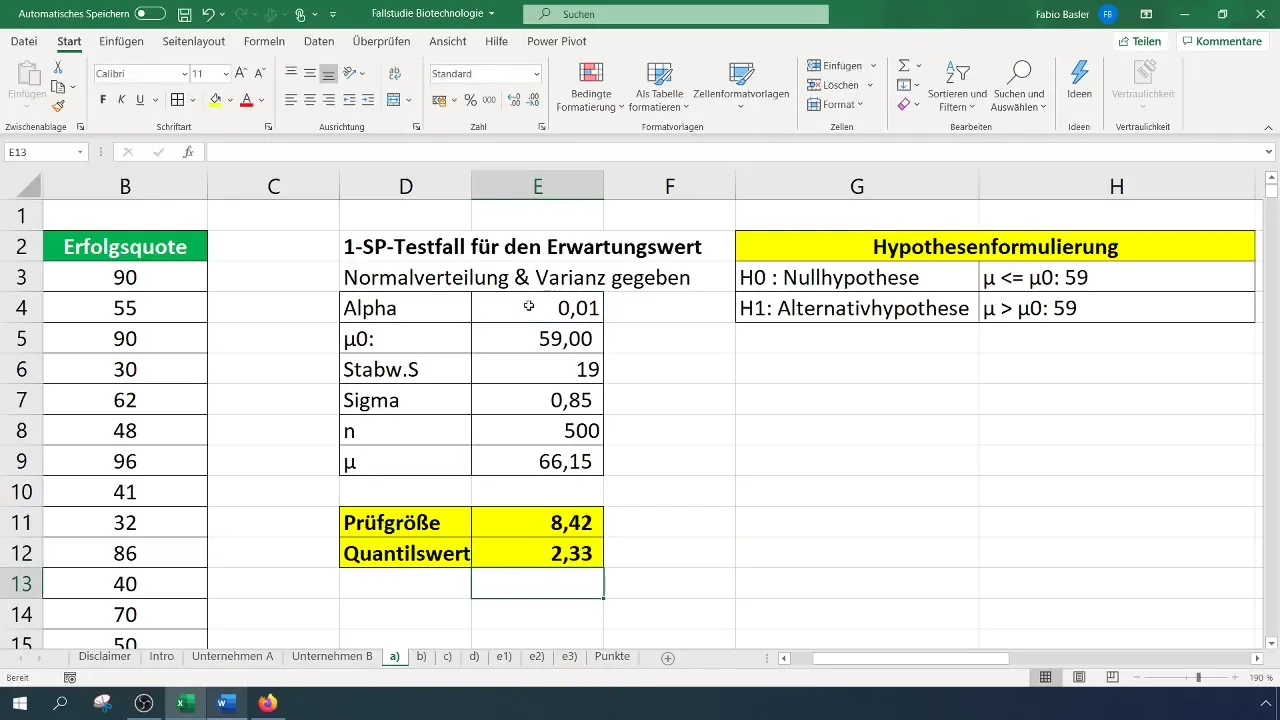
Task: Click the Orientation angled text icon
Action: [350, 74]
